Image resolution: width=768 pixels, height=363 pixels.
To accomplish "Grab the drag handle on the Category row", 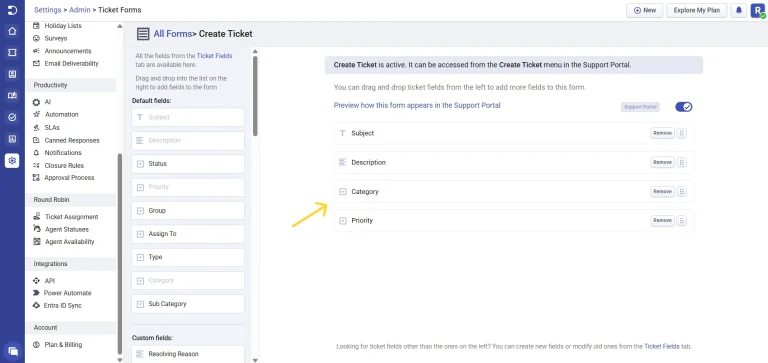I will click(681, 192).
